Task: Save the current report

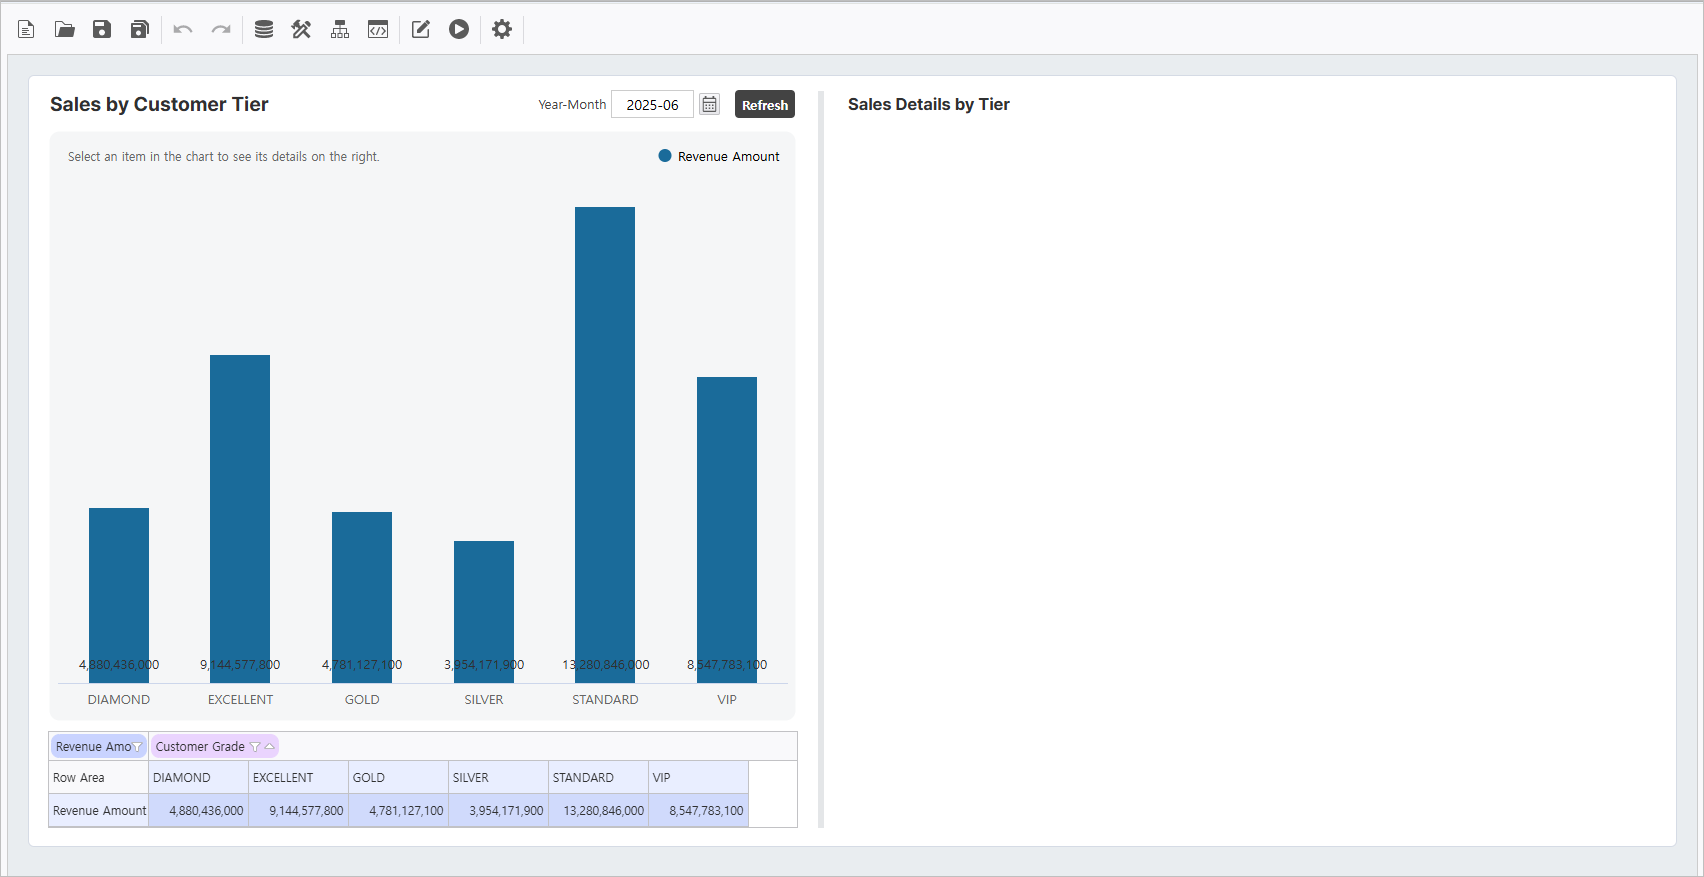Action: 102,29
